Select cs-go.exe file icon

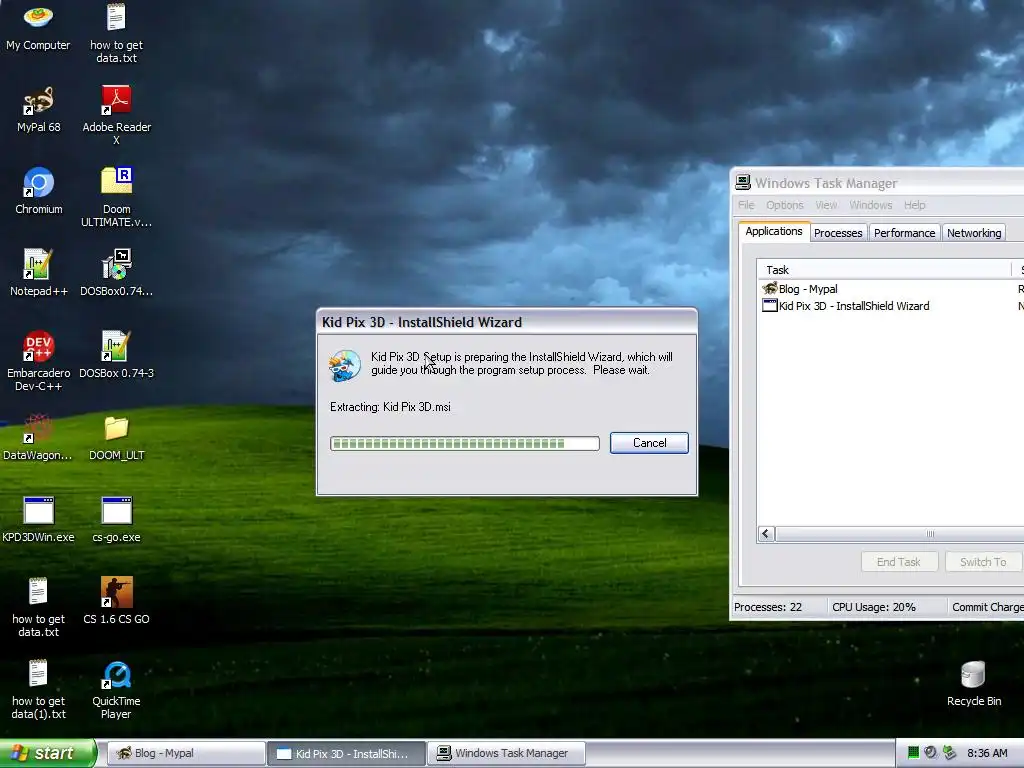coord(116,520)
